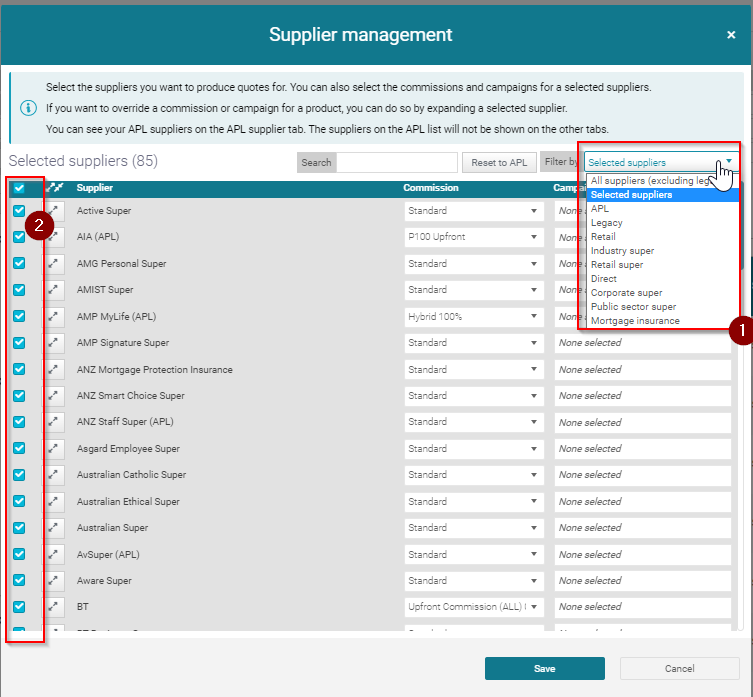Click the AvSuper (APL) supplier name
The height and width of the screenshot is (697, 753).
click(x=108, y=554)
